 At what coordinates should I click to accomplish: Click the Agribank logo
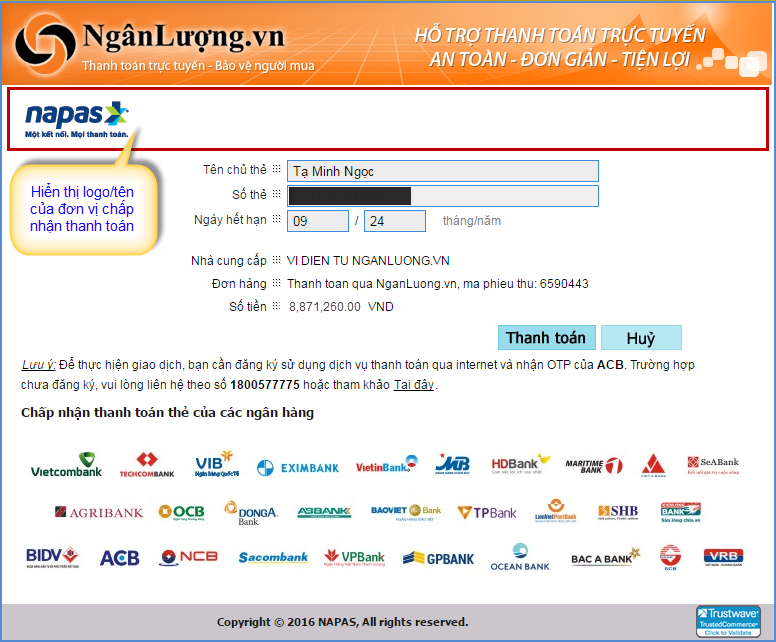coord(99,512)
